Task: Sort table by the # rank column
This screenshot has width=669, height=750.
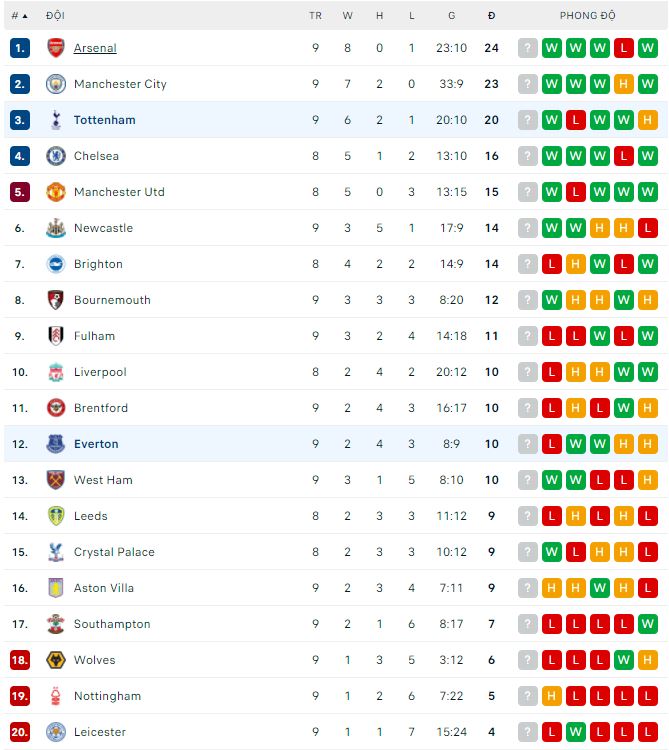Action: pyautogui.click(x=19, y=16)
